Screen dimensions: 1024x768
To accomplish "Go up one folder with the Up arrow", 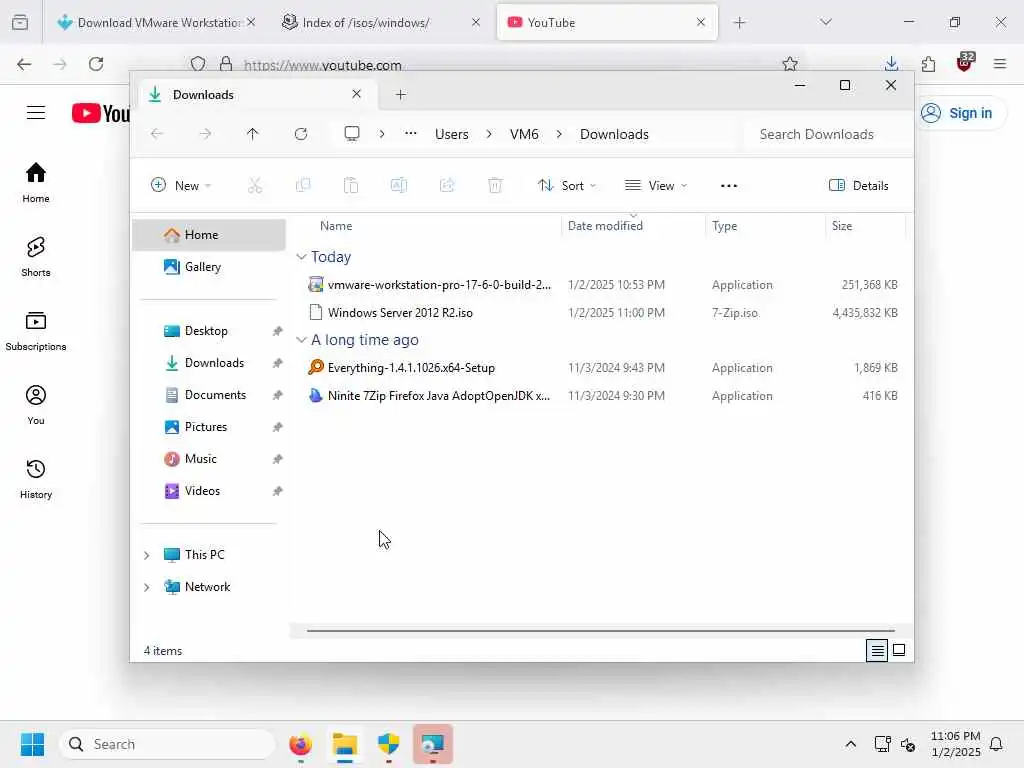I will (253, 134).
